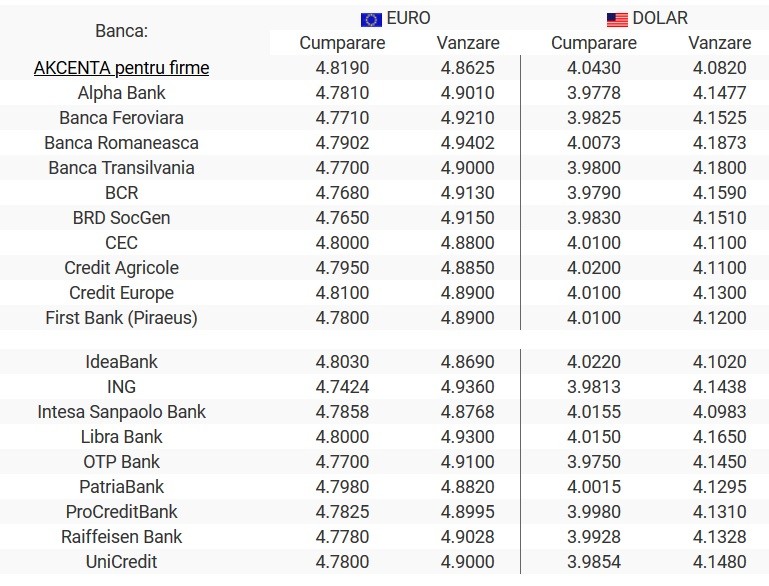The width and height of the screenshot is (769, 586).
Task: Click the DOLAR column header
Action: (x=660, y=18)
